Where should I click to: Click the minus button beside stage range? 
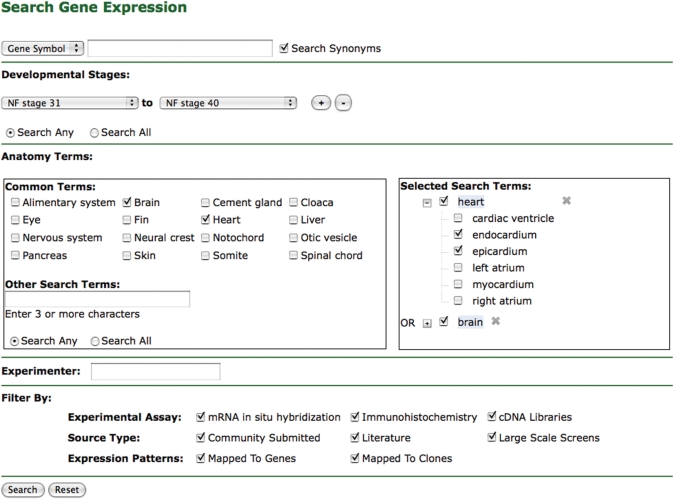pyautogui.click(x=343, y=103)
